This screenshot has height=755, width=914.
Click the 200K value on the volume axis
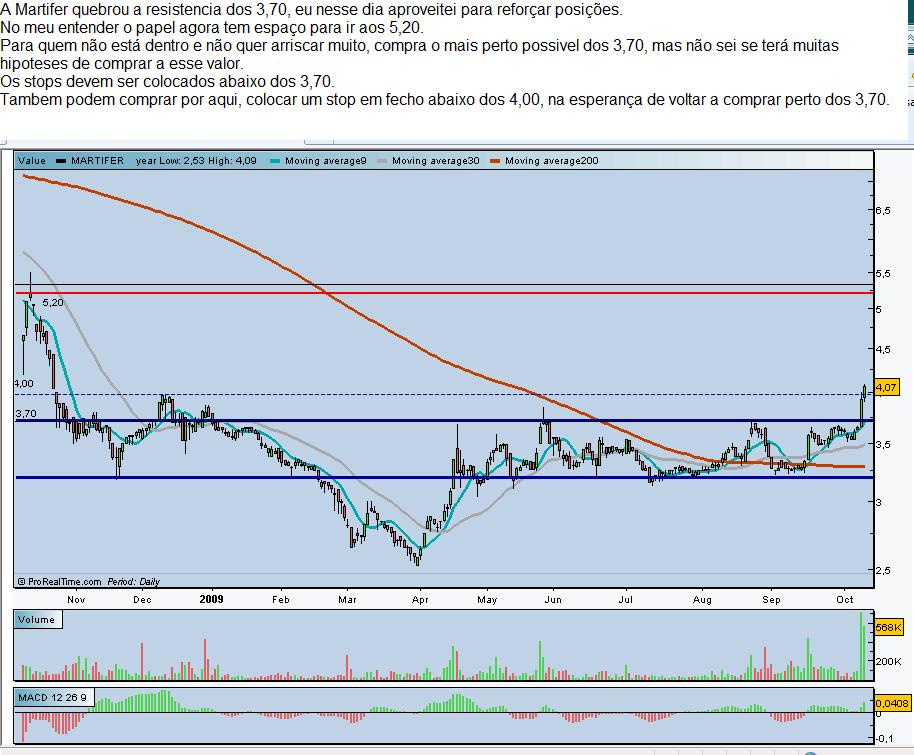click(x=888, y=661)
